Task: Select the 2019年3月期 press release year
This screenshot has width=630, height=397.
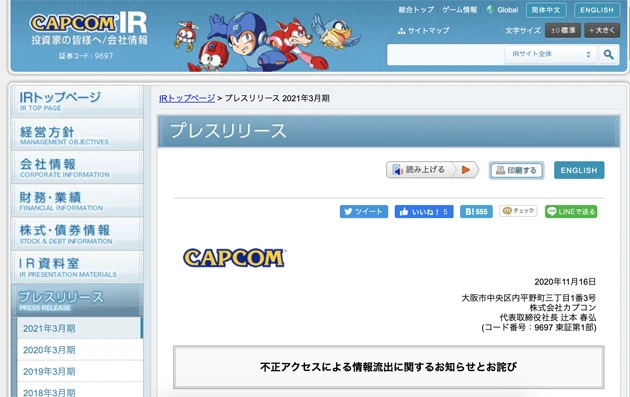Action: pyautogui.click(x=80, y=371)
